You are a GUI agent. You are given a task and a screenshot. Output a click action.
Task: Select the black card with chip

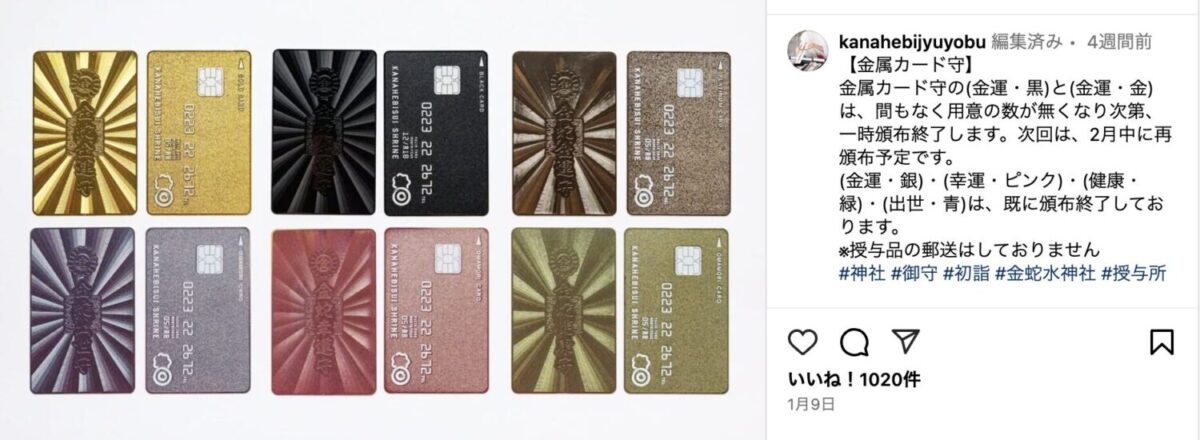pyautogui.click(x=435, y=132)
